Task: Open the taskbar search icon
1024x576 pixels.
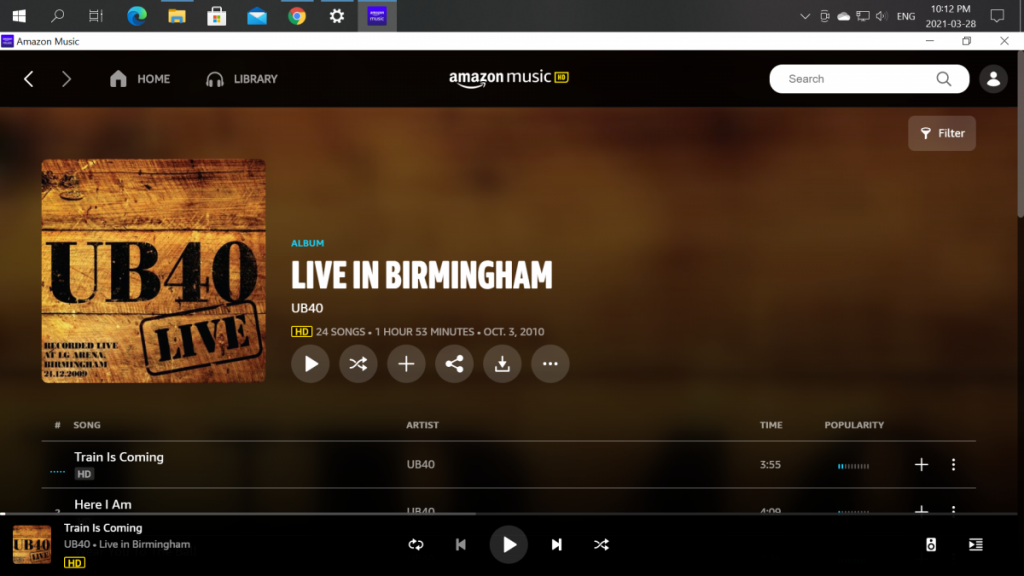Action: pos(57,16)
